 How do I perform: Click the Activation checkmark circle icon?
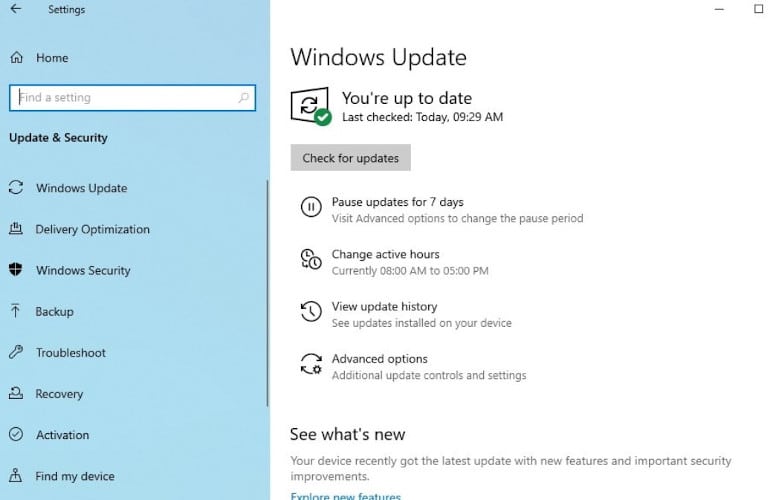(x=16, y=434)
